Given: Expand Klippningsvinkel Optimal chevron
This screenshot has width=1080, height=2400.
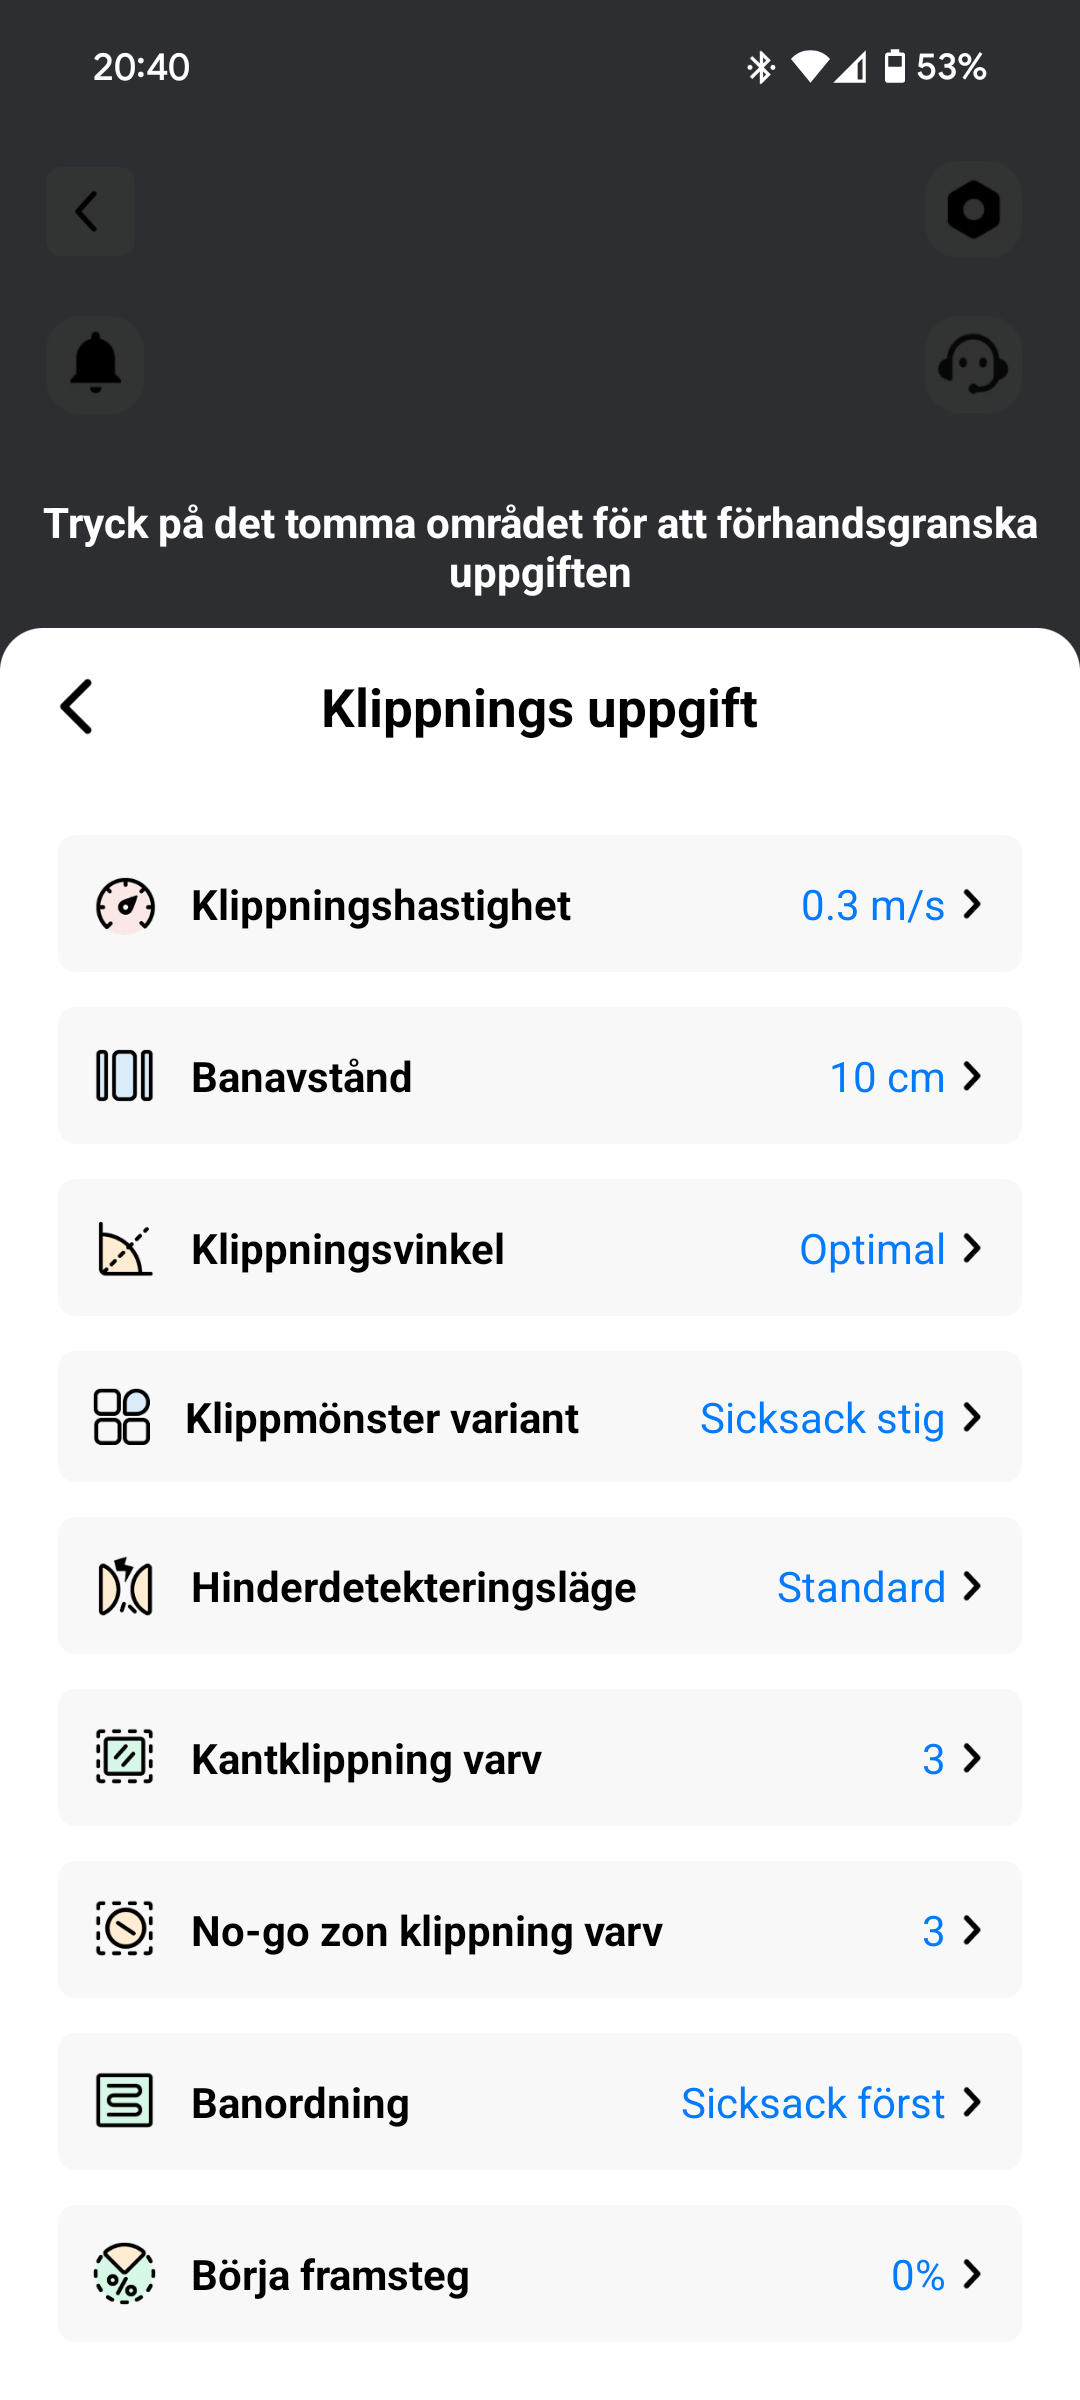Looking at the screenshot, I should [x=972, y=1248].
